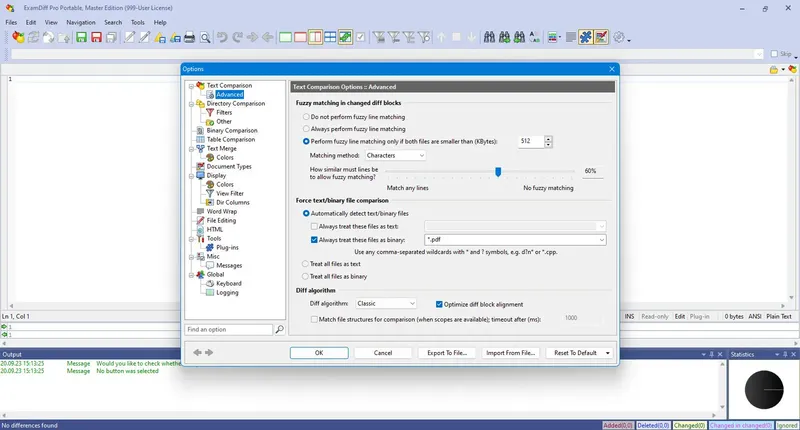Click the Print toolbar icon
800x430 pixels.
tap(189, 37)
